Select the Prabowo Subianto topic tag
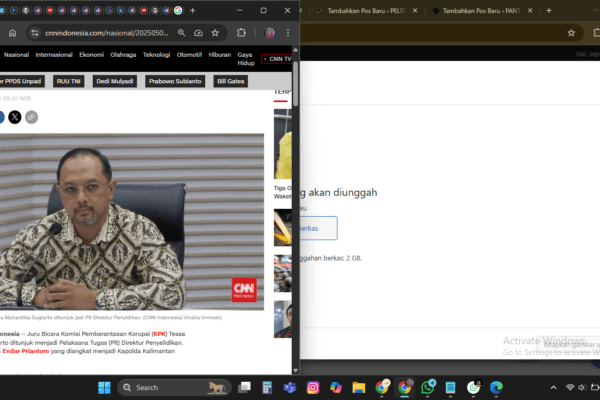This screenshot has width=600, height=400. coord(175,81)
